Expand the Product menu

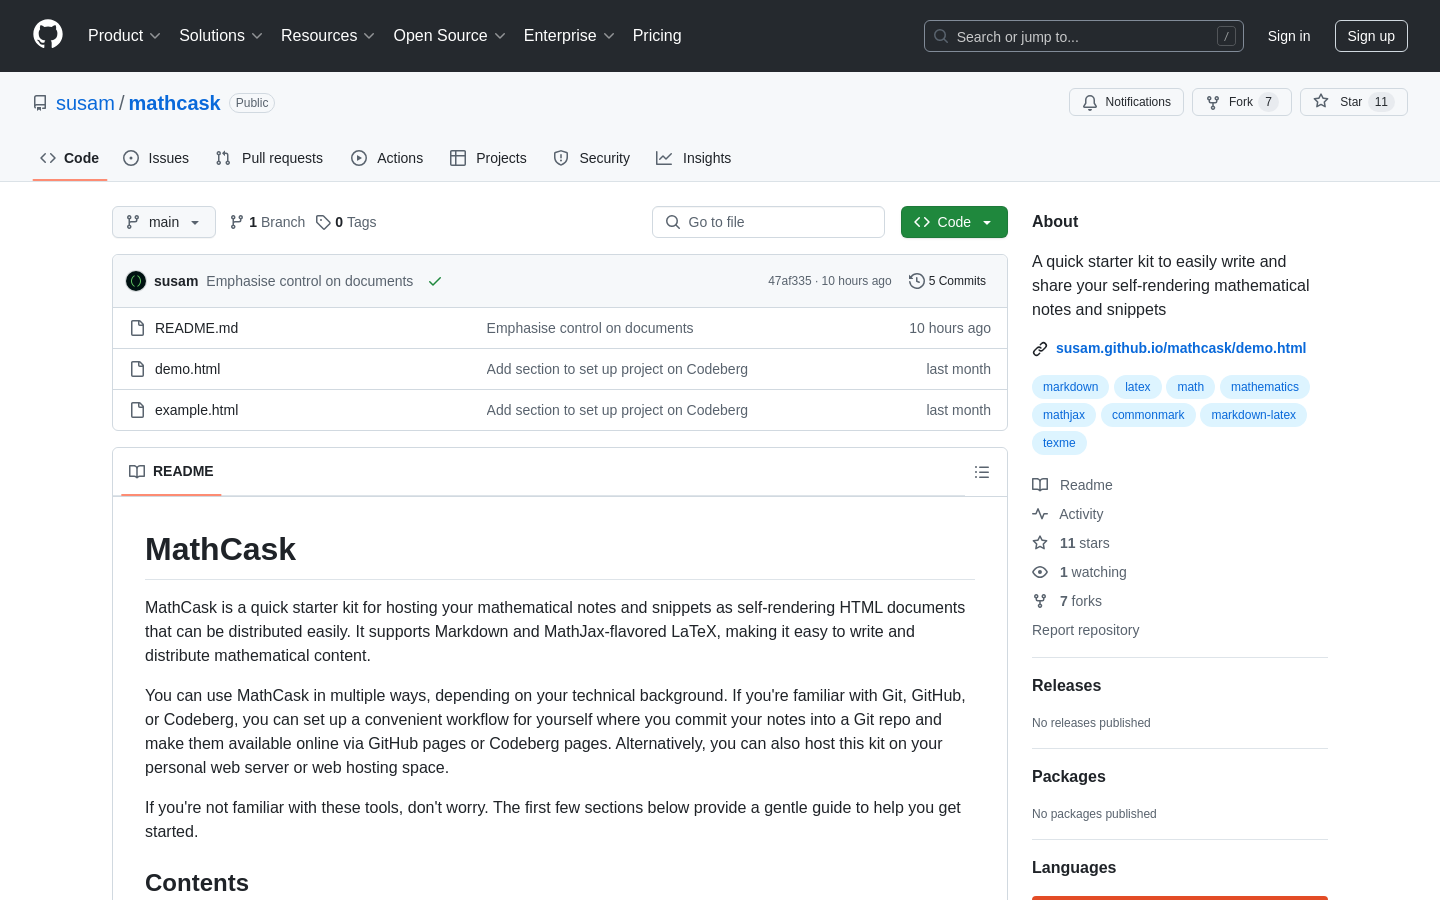point(124,35)
